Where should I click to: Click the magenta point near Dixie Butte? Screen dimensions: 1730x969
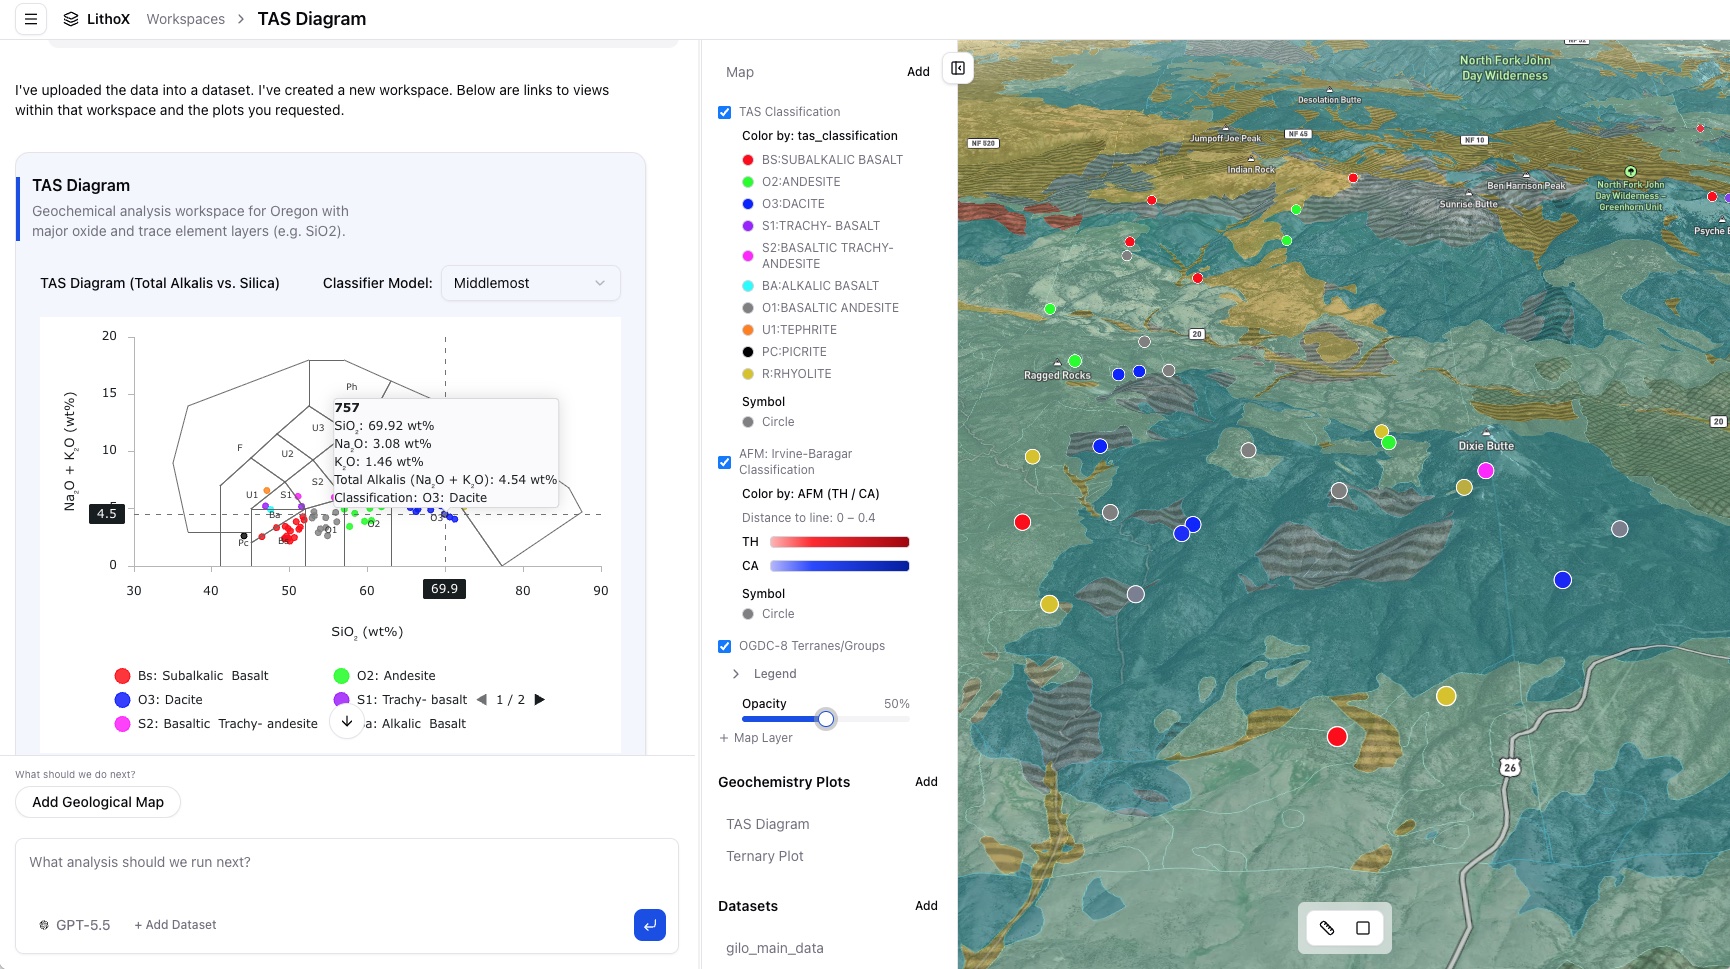point(1486,470)
